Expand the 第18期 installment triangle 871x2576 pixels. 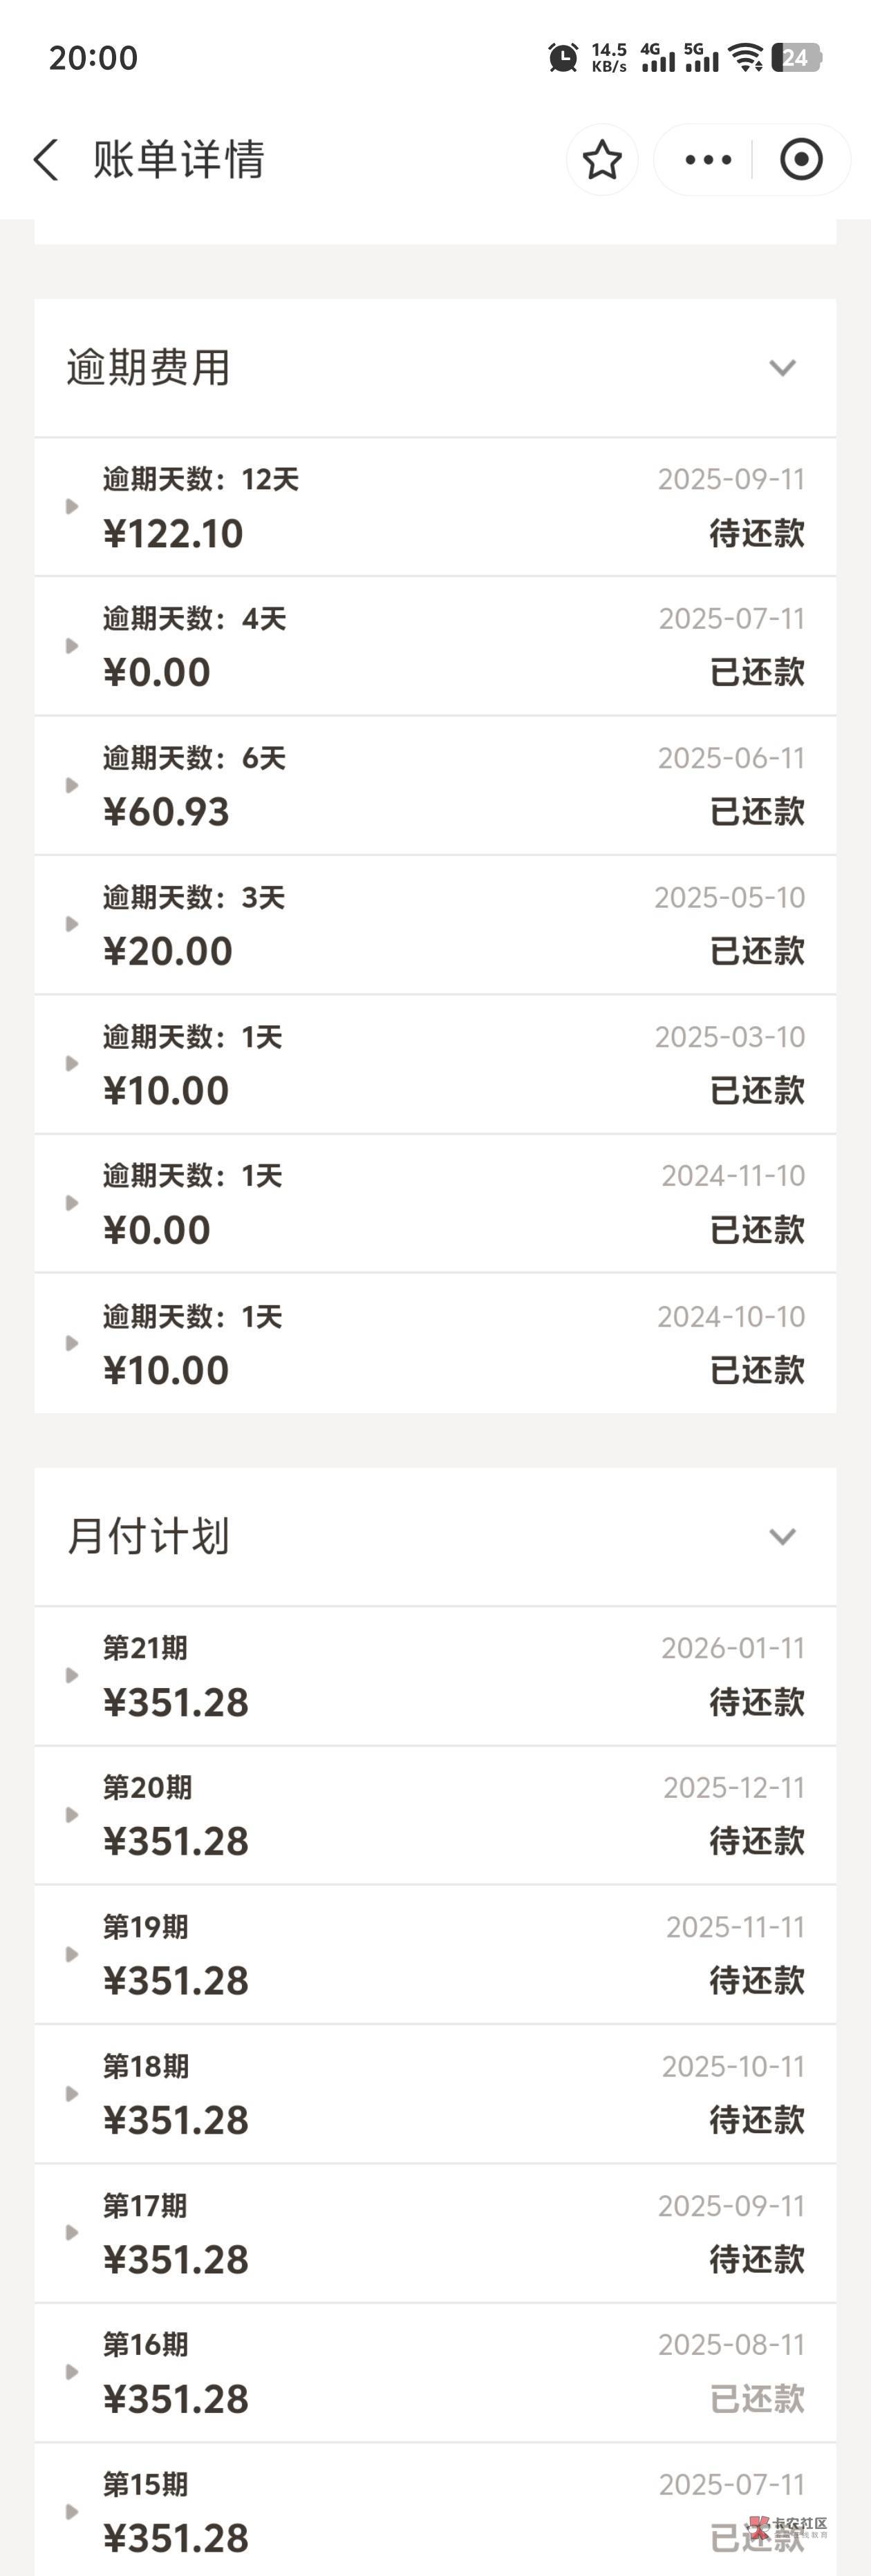72,2093
